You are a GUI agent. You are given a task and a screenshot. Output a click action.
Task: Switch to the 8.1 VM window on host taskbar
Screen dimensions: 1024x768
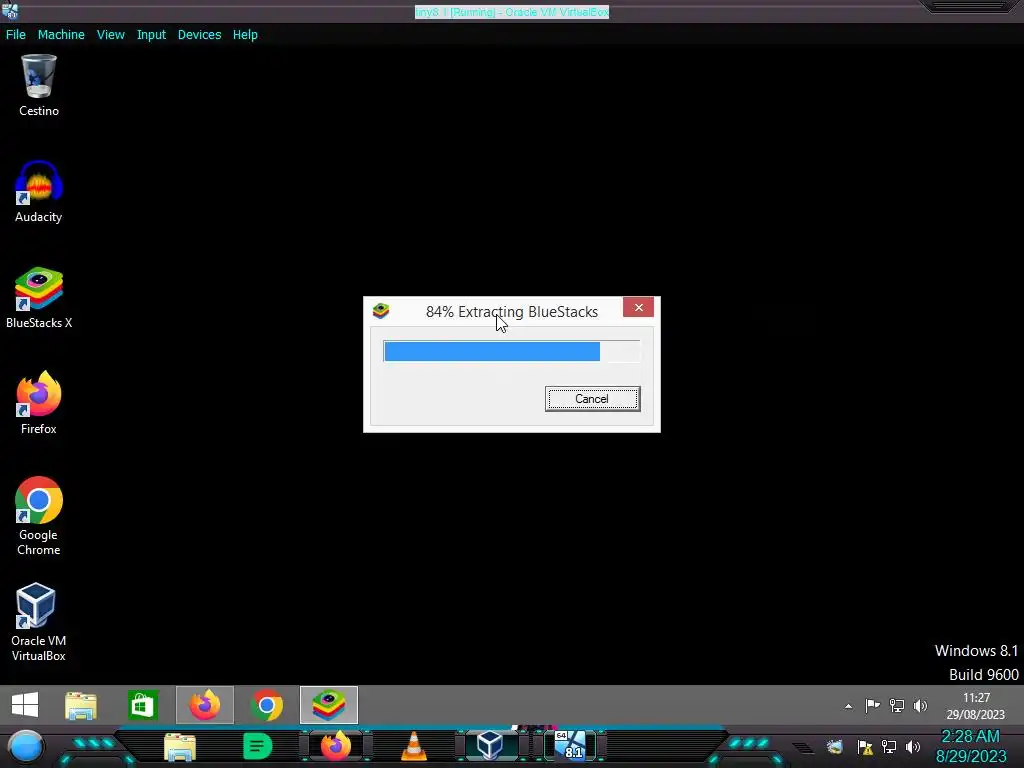click(571, 746)
